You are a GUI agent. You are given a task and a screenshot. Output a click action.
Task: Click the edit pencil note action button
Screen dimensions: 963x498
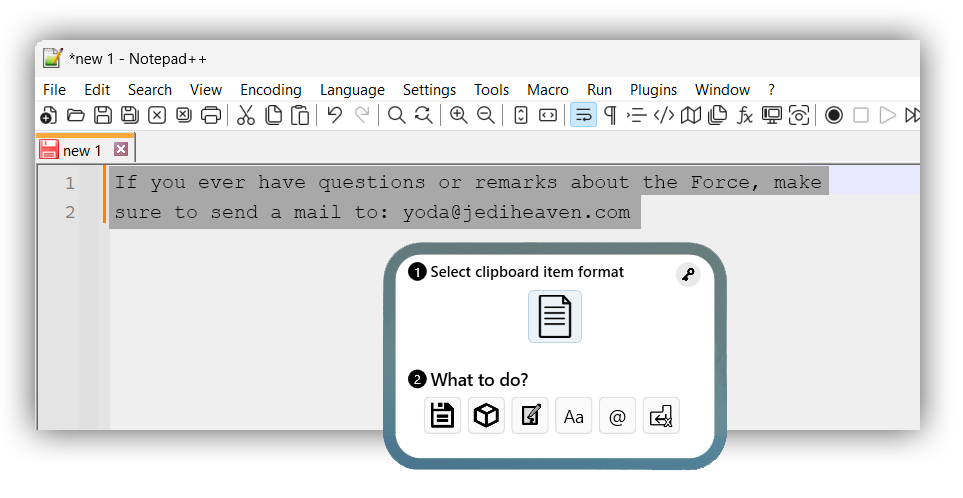point(530,416)
